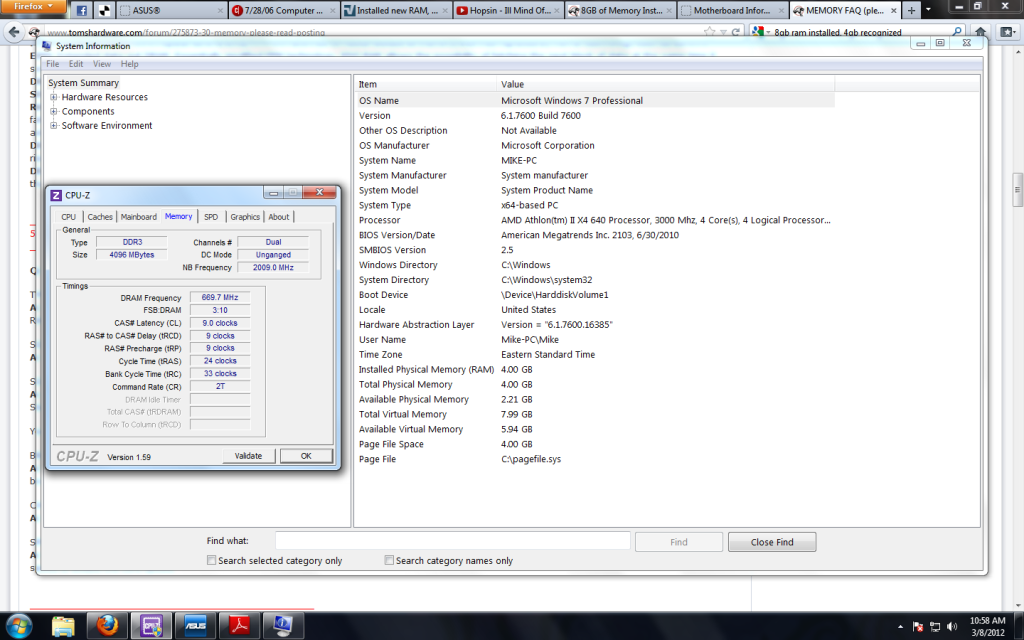1024x640 pixels.
Task: Open the Firefox application menu button
Action: tap(33, 7)
